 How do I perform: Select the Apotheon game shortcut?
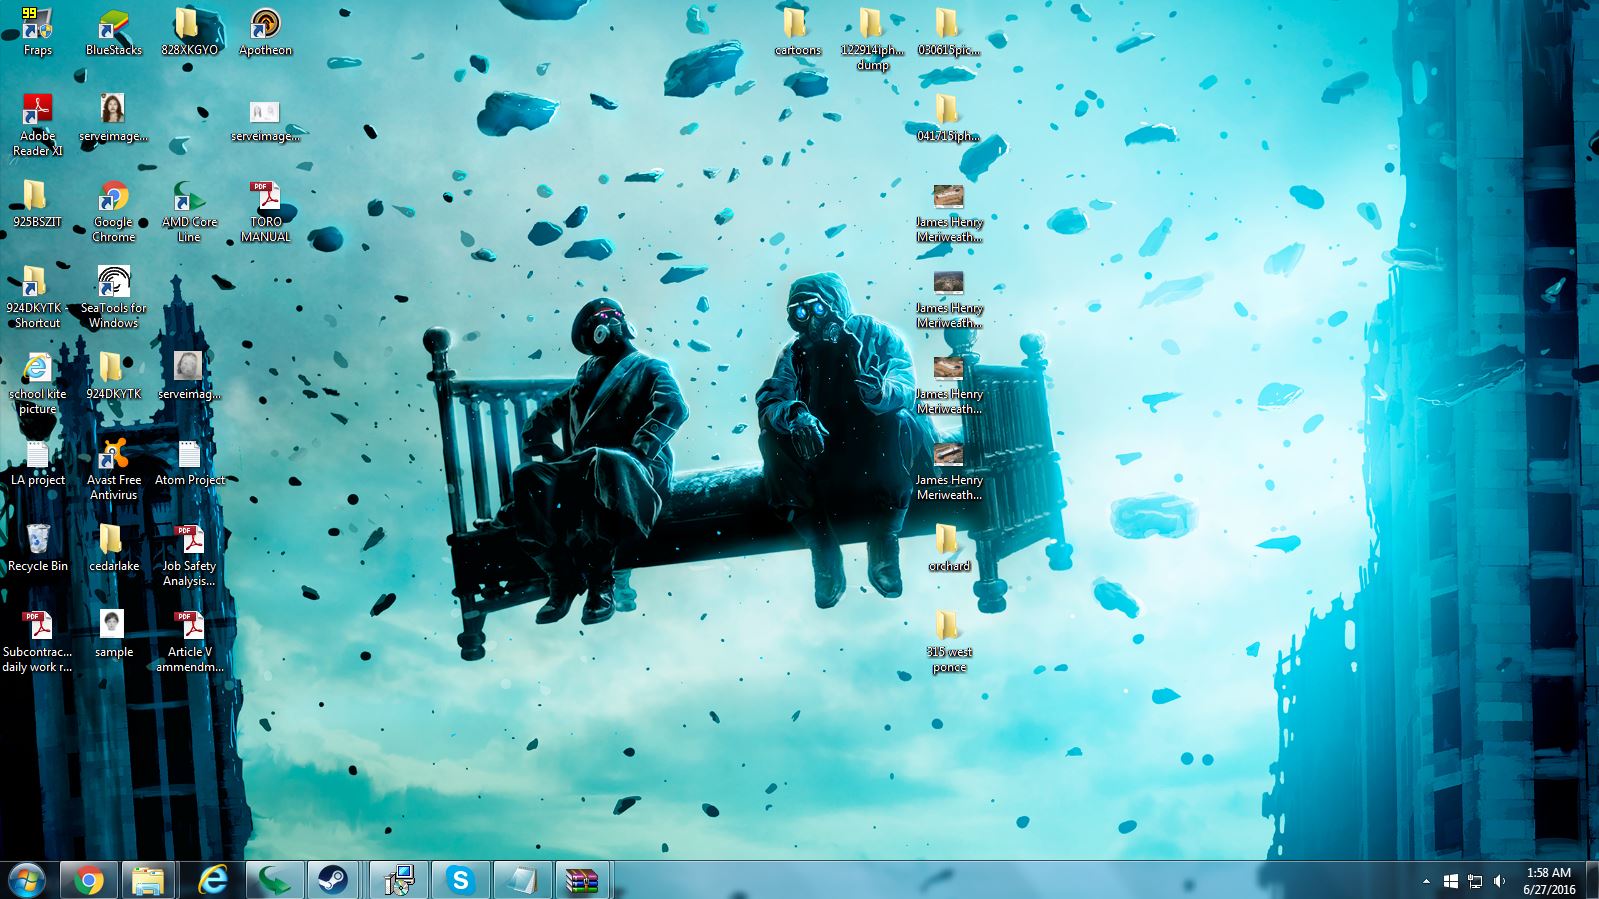(x=265, y=33)
